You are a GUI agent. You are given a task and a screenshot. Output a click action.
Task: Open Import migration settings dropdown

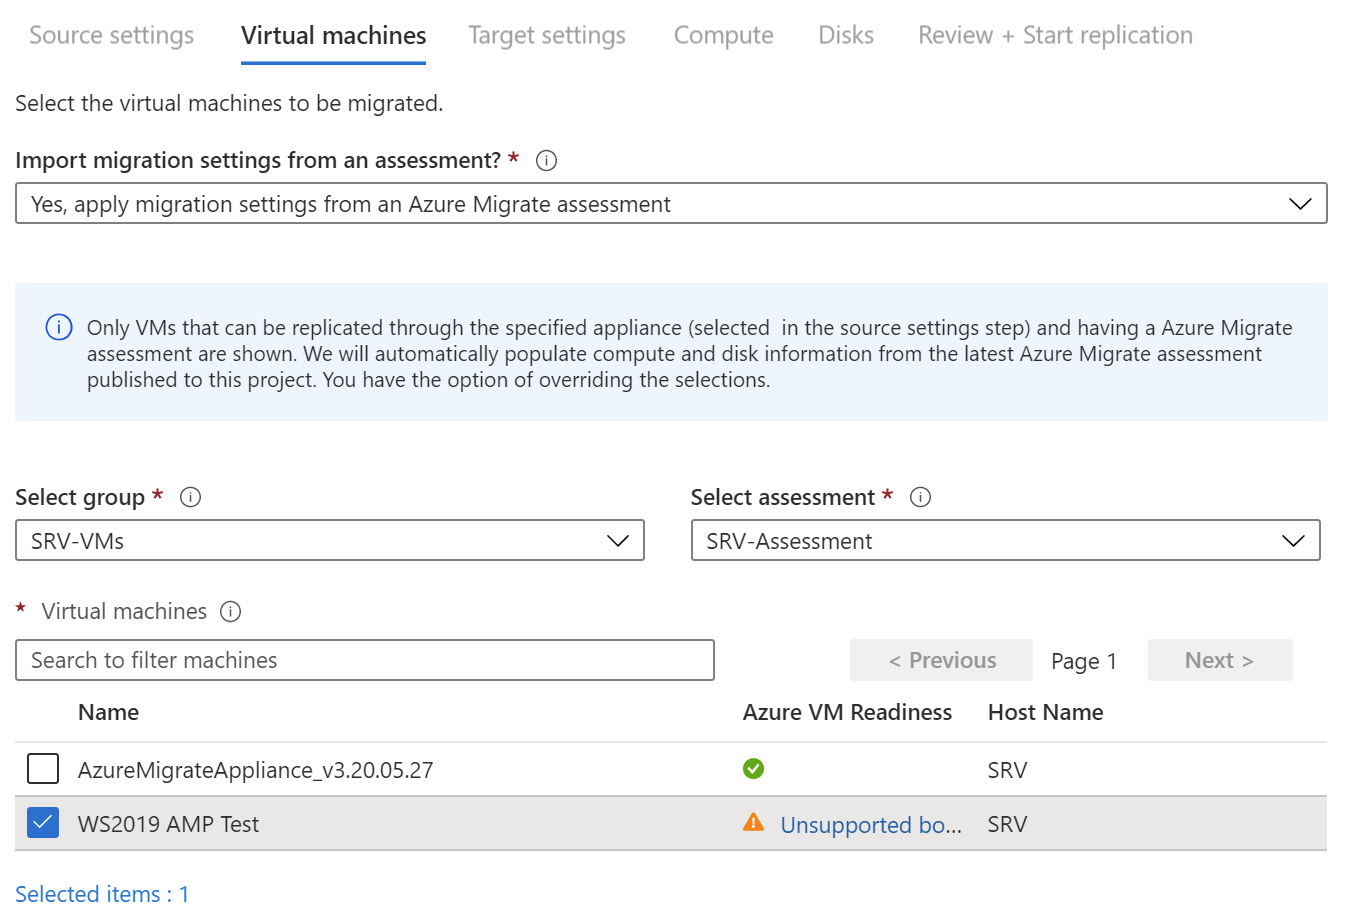coord(671,204)
